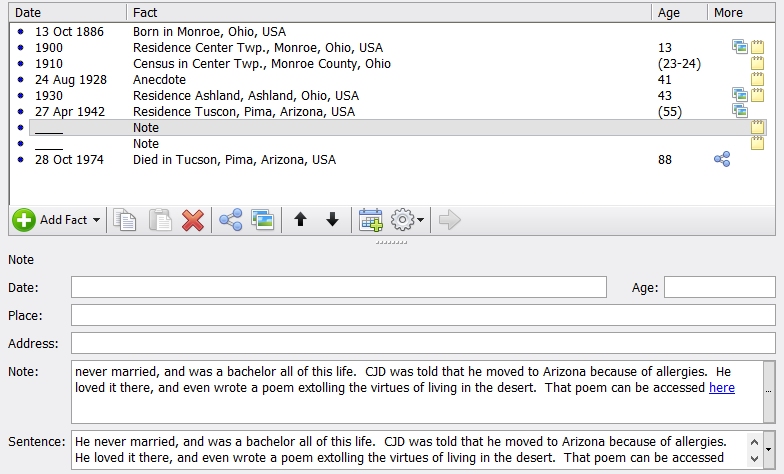The height and width of the screenshot is (474, 784).
Task: Open the media pictures icon in toolbar
Action: point(263,220)
